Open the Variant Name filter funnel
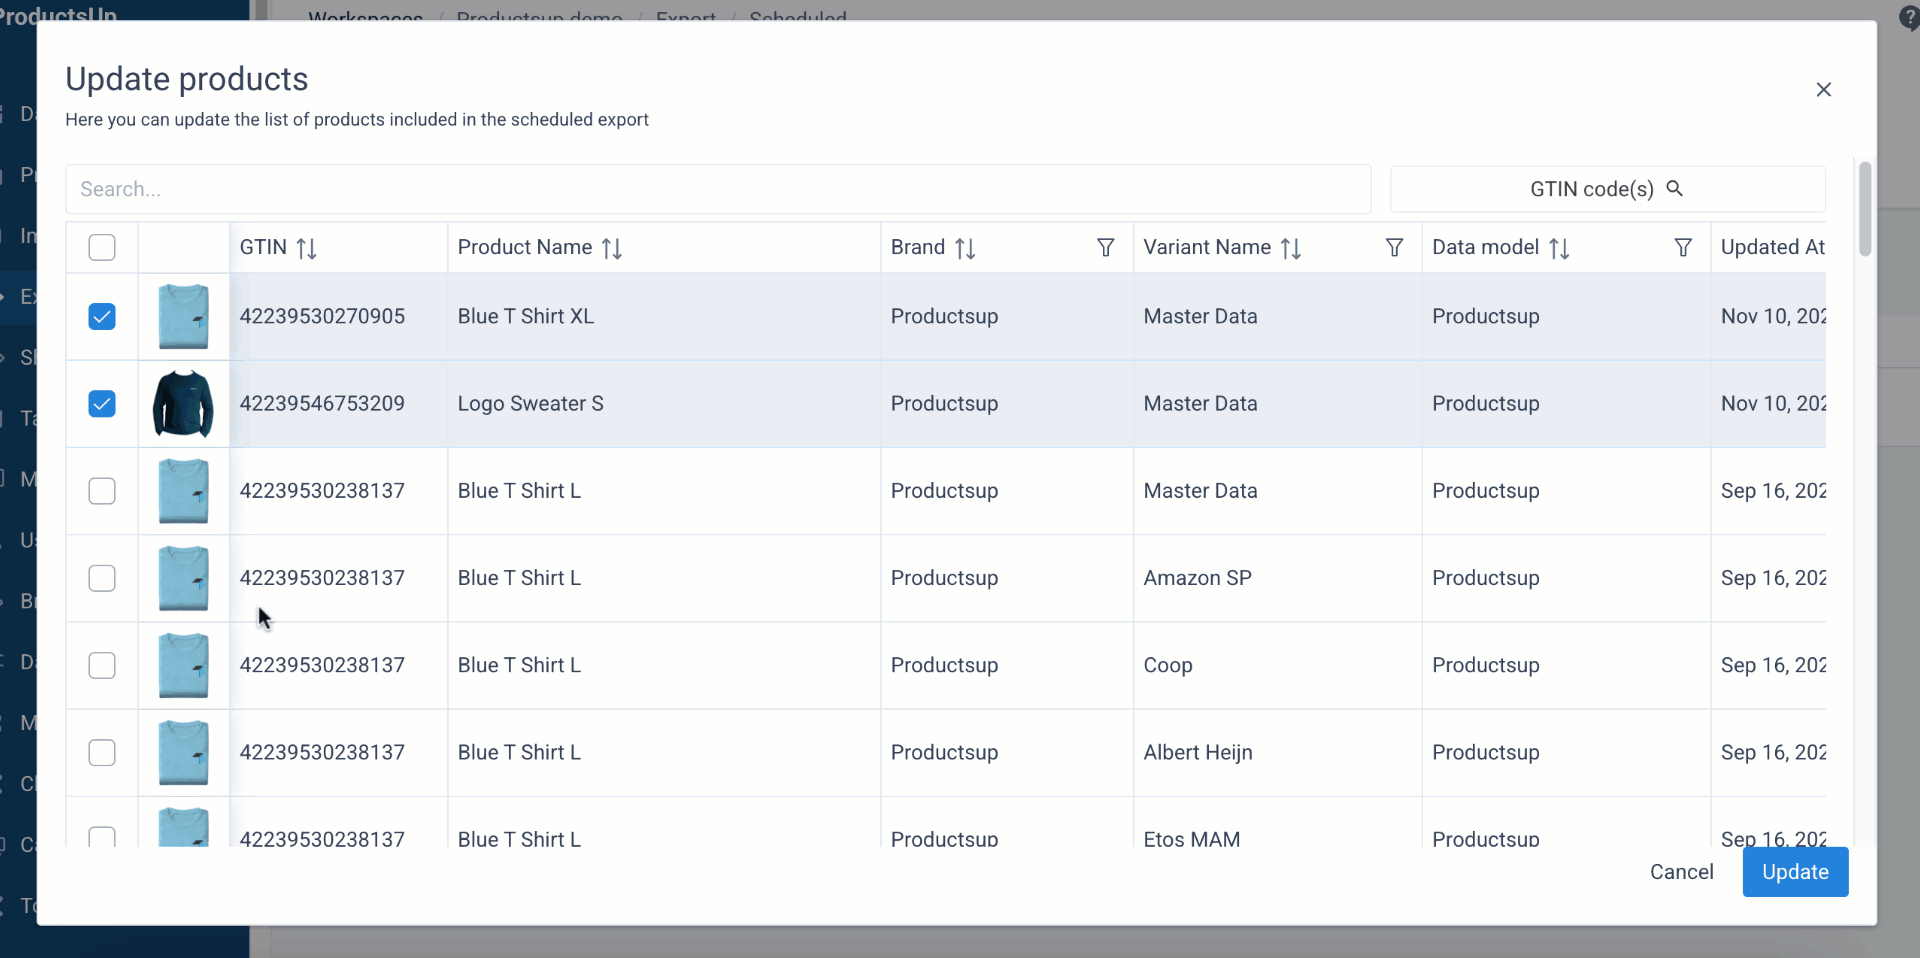Viewport: 1920px width, 958px height. [1393, 247]
